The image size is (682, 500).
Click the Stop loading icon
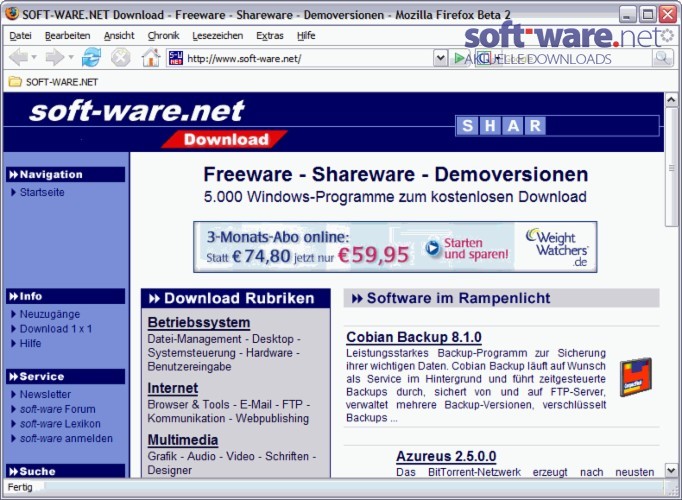tap(120, 57)
